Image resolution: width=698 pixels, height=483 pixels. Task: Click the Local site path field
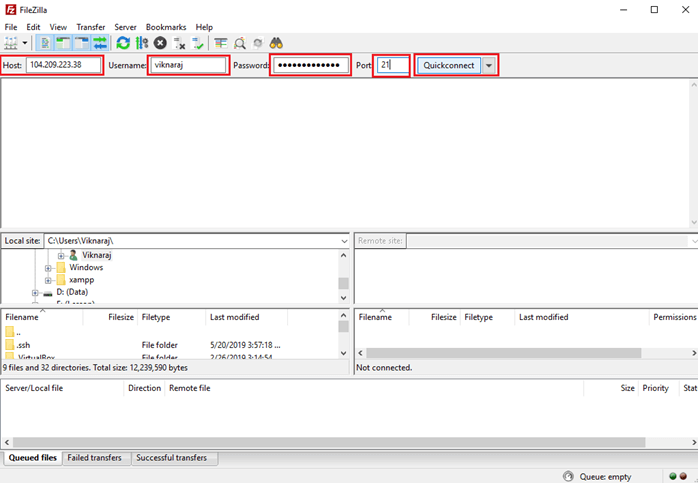(x=192, y=241)
